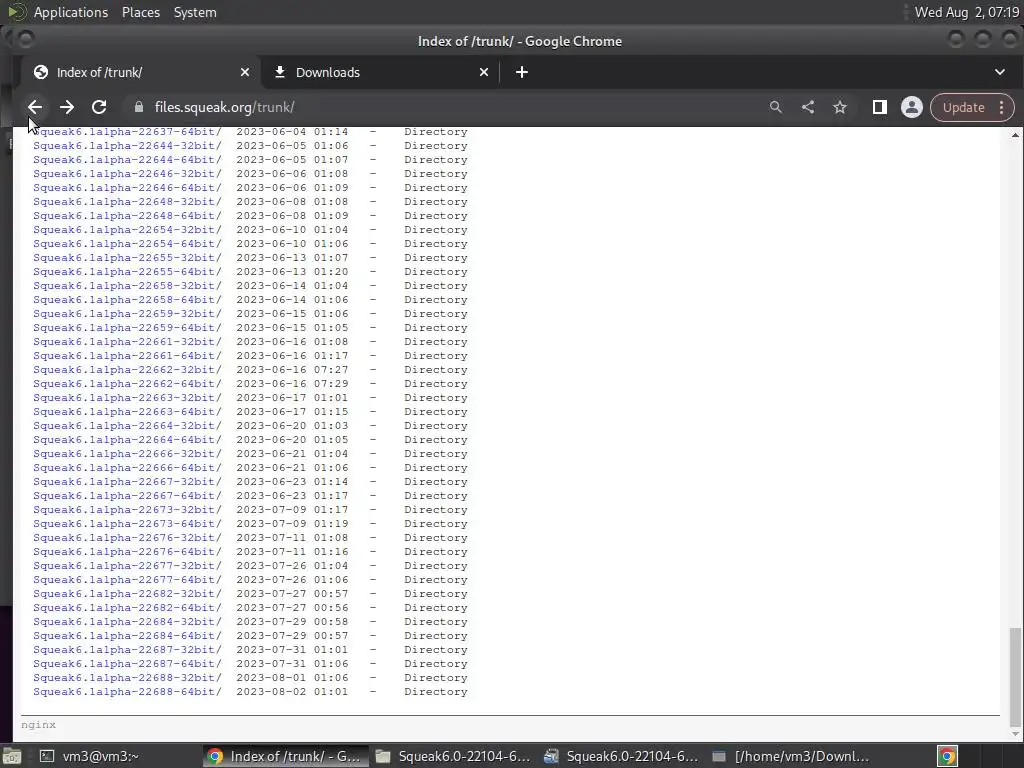This screenshot has width=1024, height=768.
Task: Select the Index of /trunk/ tab
Action: pos(140,72)
